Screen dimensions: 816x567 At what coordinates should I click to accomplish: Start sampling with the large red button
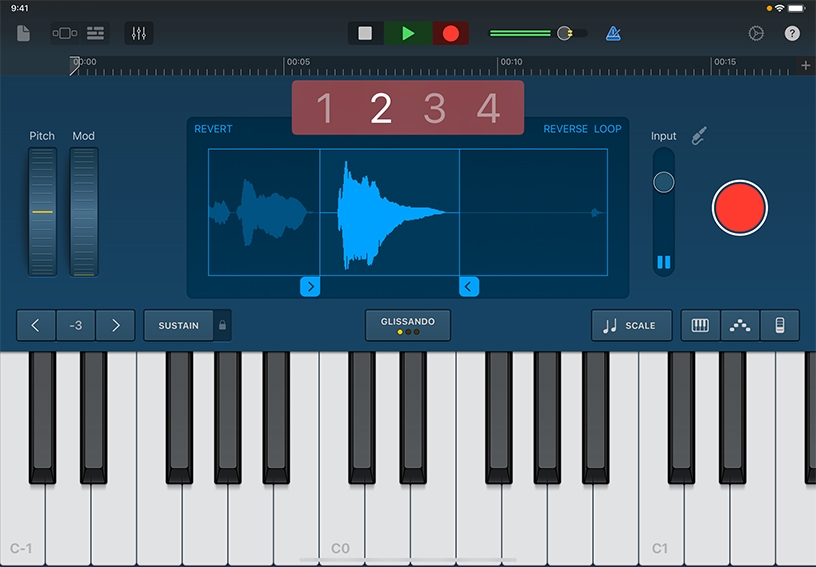739,209
